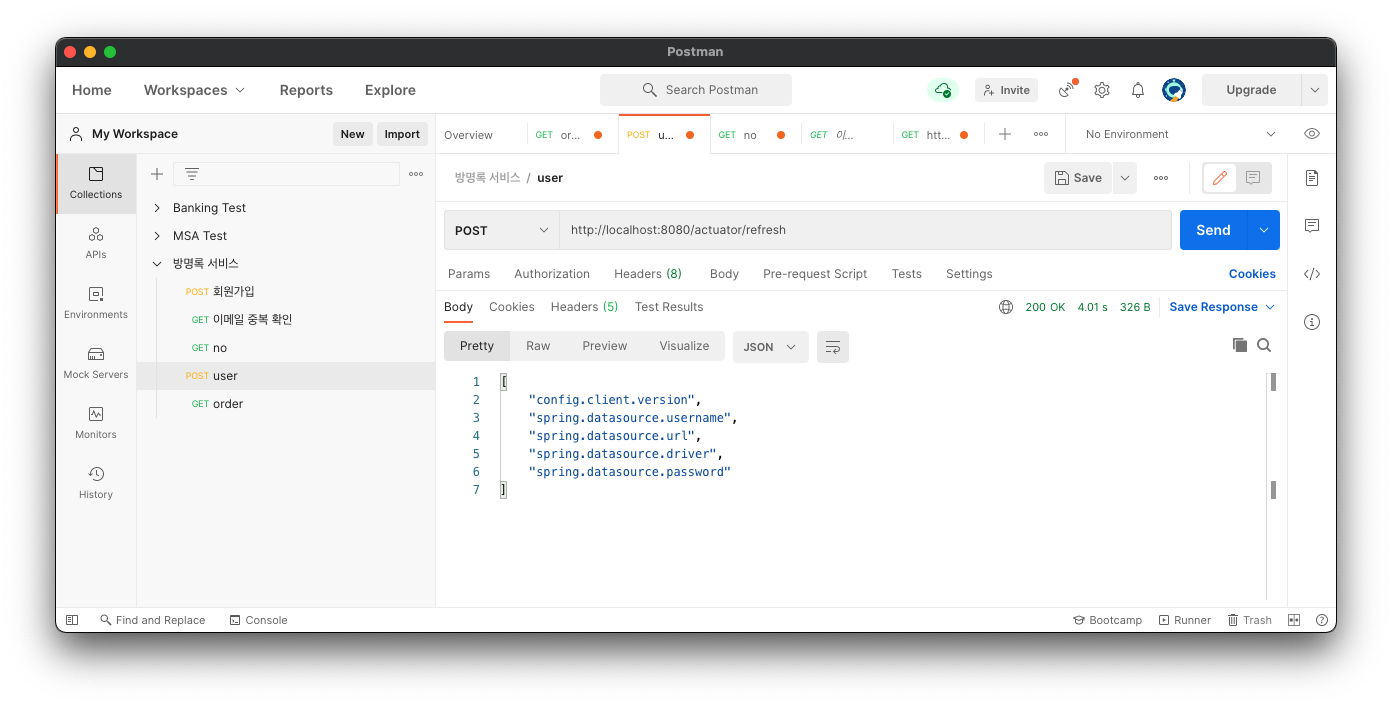Open request more options ellipsis beside Save
1392x706 pixels.
point(1161,178)
